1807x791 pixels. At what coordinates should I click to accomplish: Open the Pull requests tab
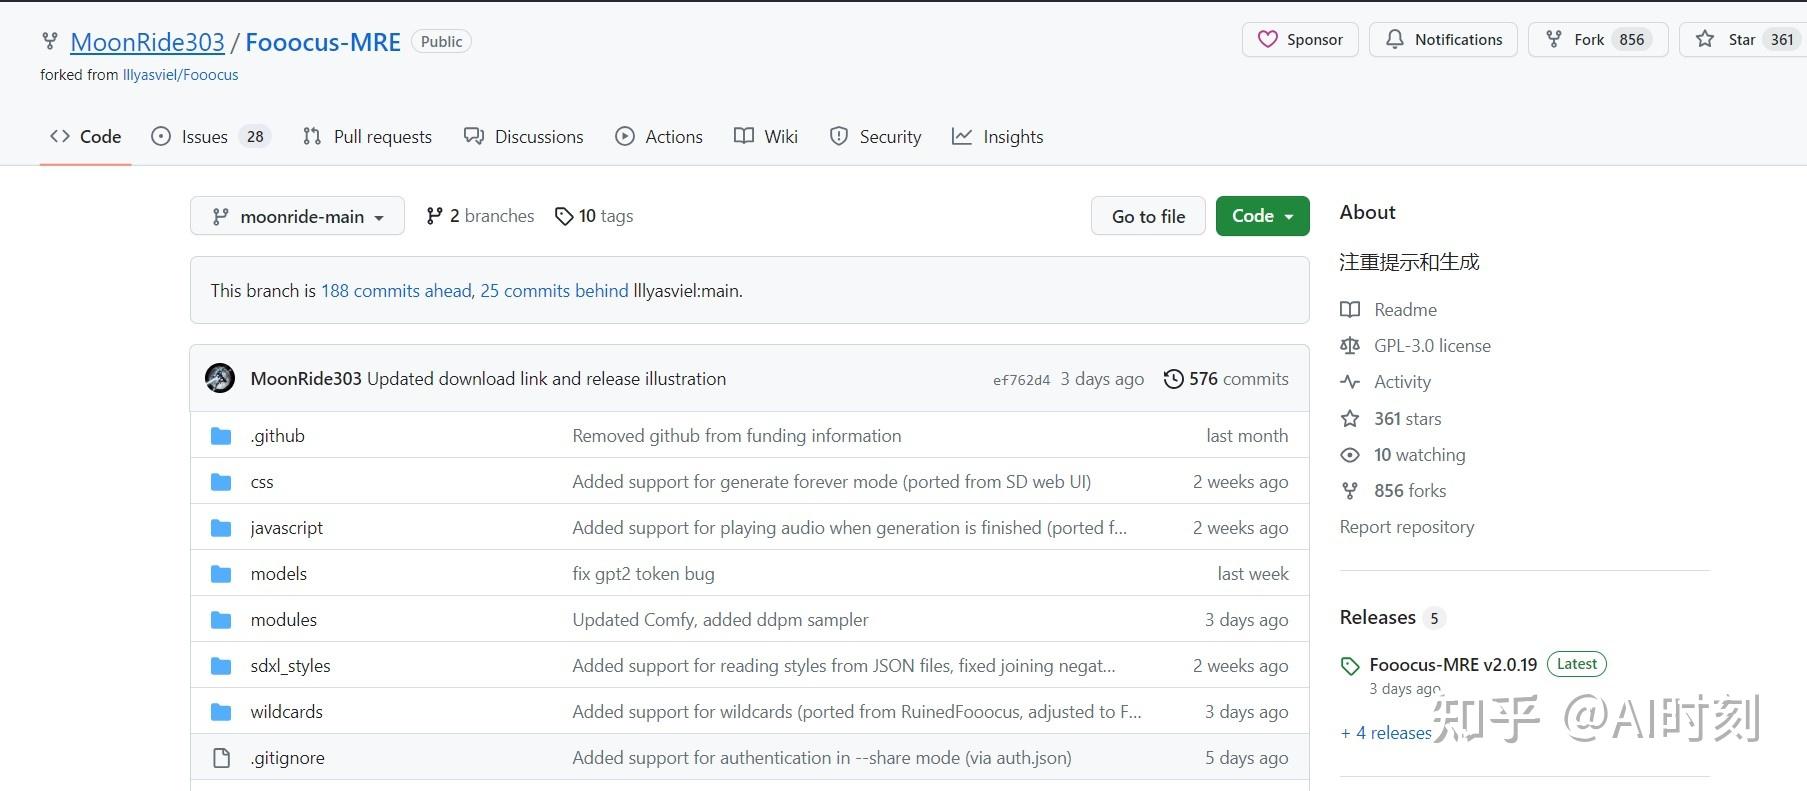pos(367,137)
